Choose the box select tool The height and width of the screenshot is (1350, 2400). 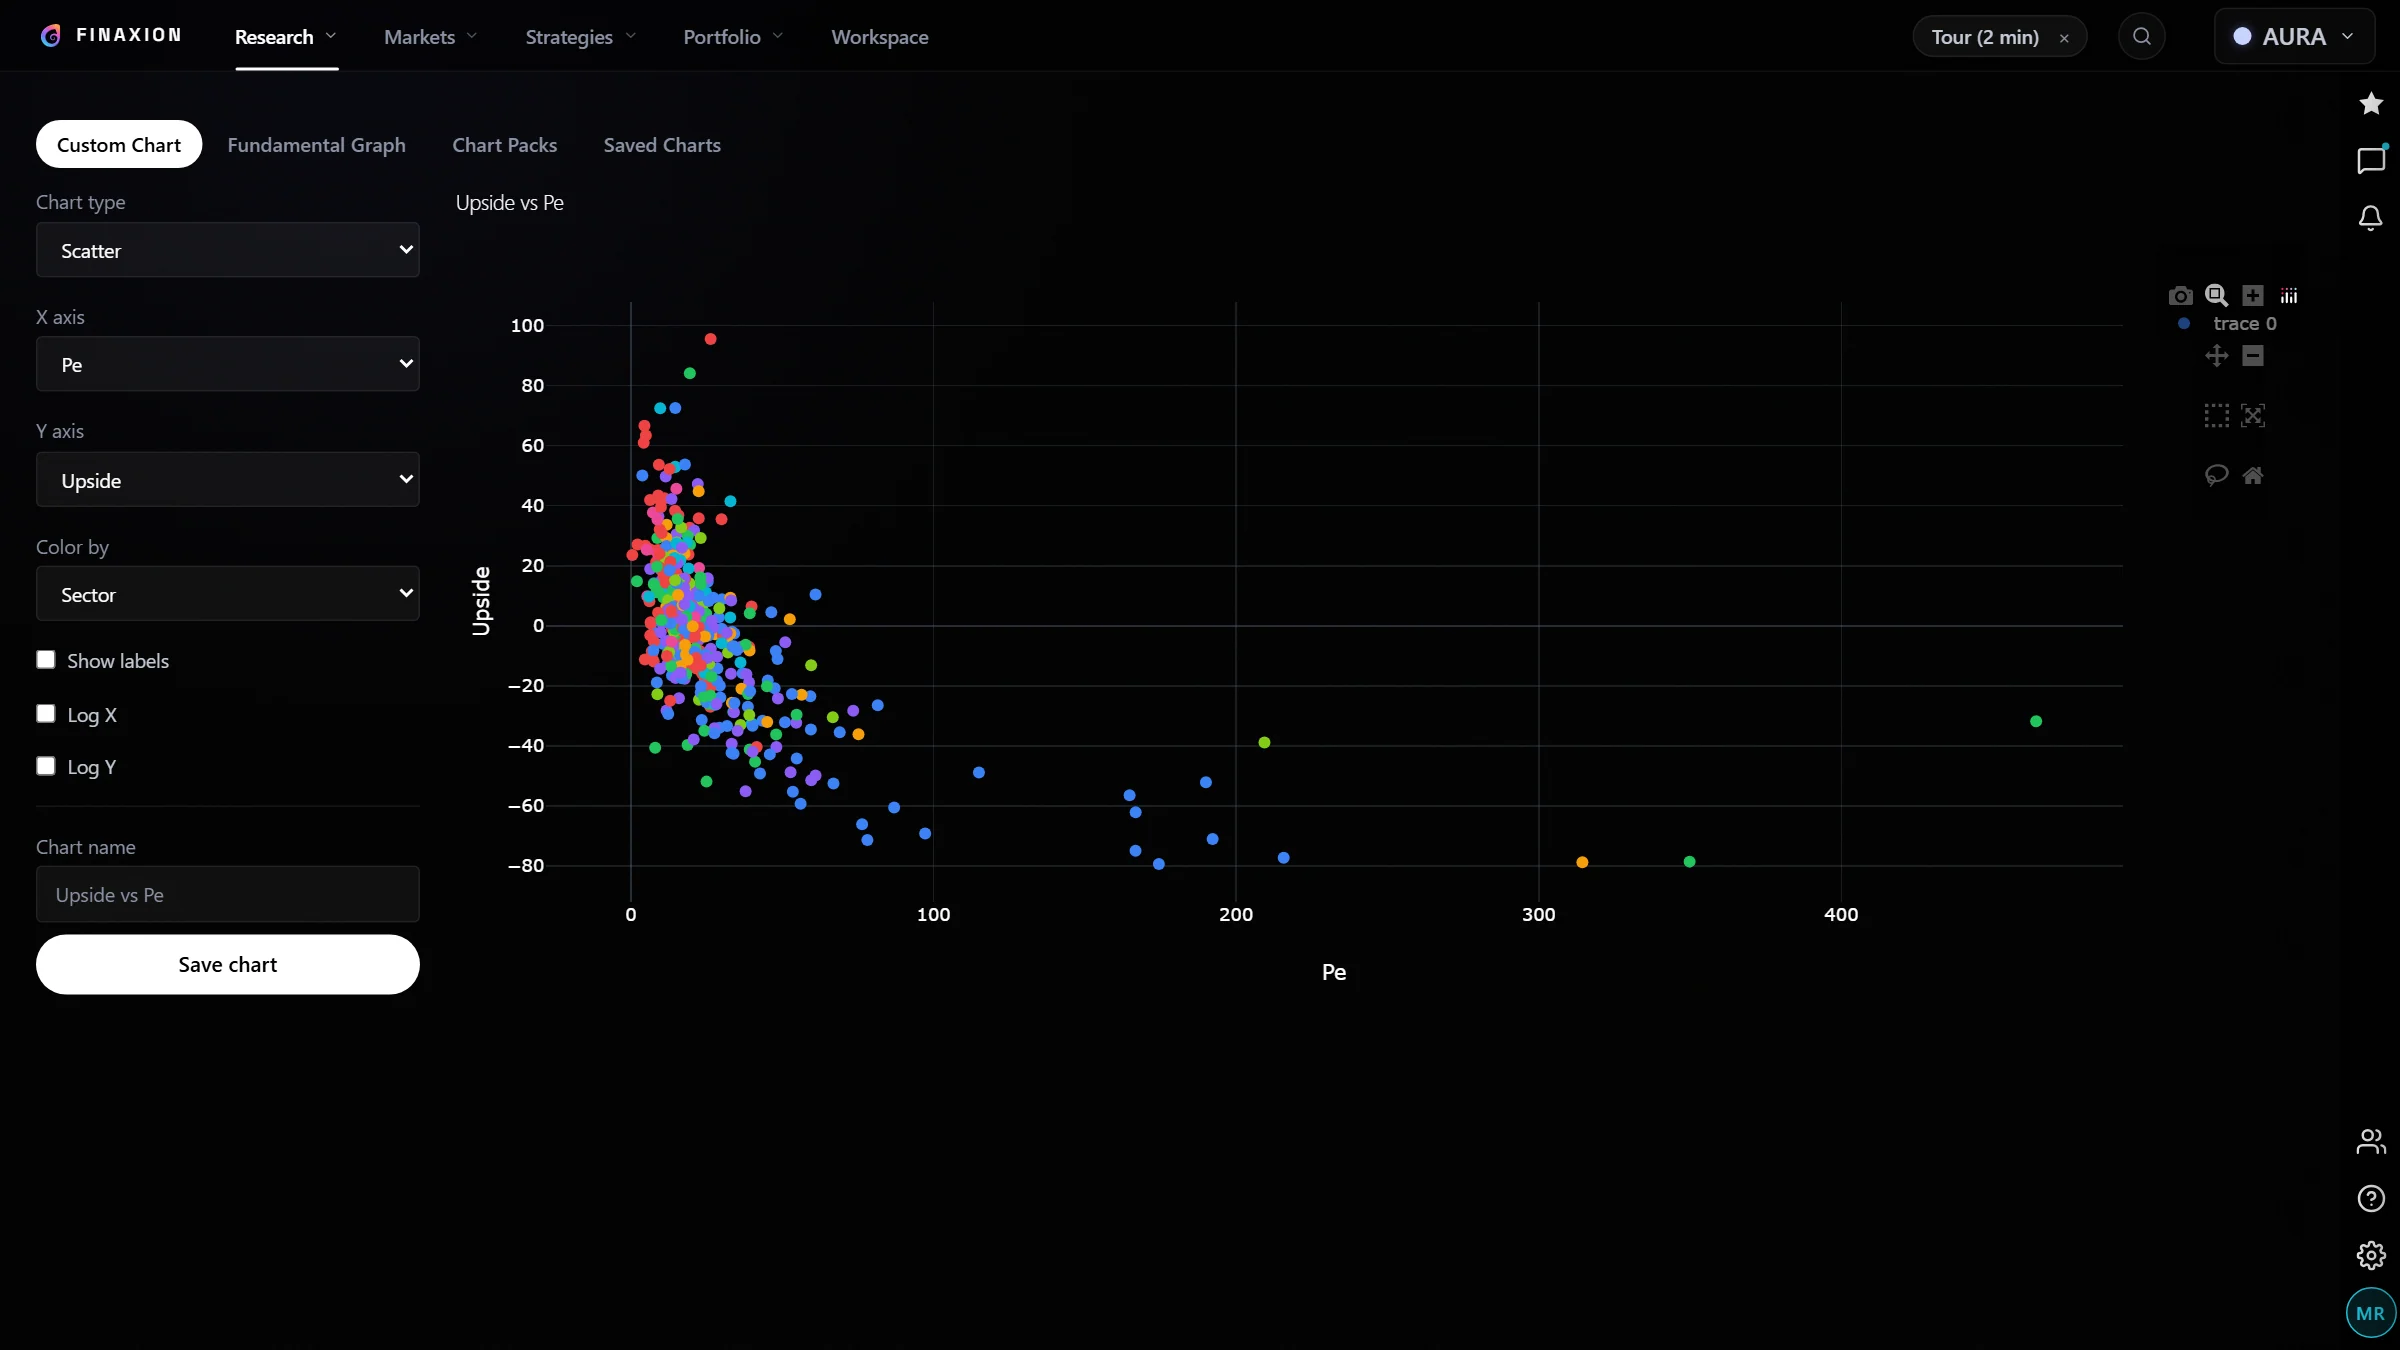2216,416
